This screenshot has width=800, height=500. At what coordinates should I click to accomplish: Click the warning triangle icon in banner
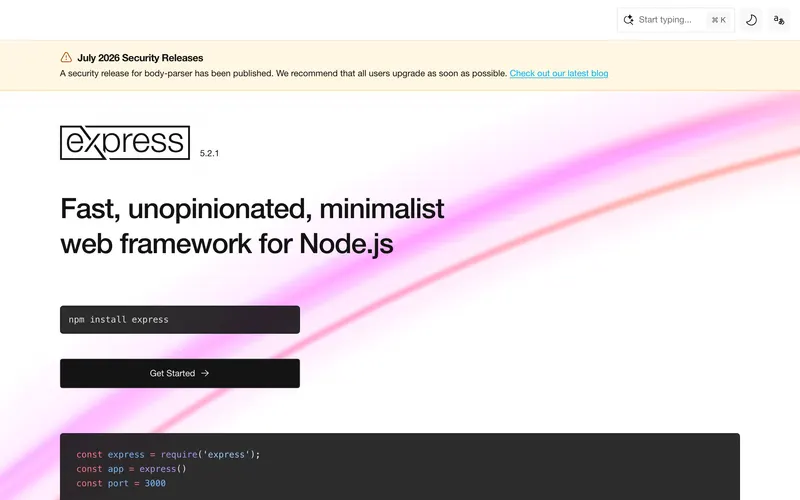tap(66, 57)
